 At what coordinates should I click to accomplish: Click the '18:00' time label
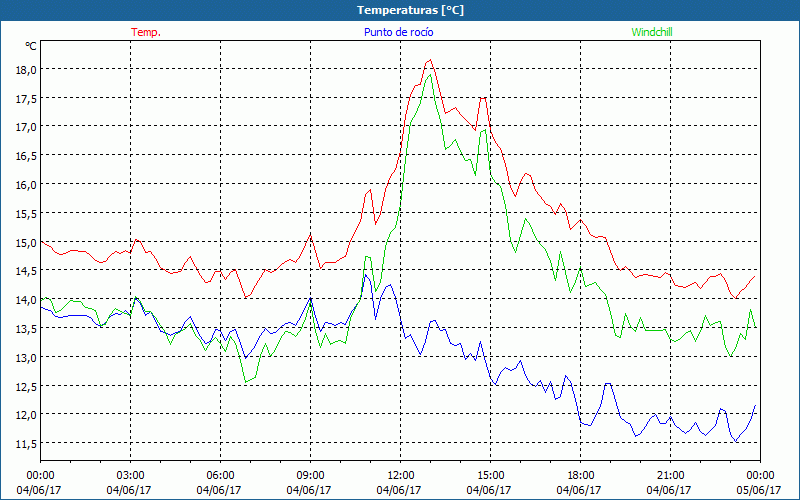580,476
